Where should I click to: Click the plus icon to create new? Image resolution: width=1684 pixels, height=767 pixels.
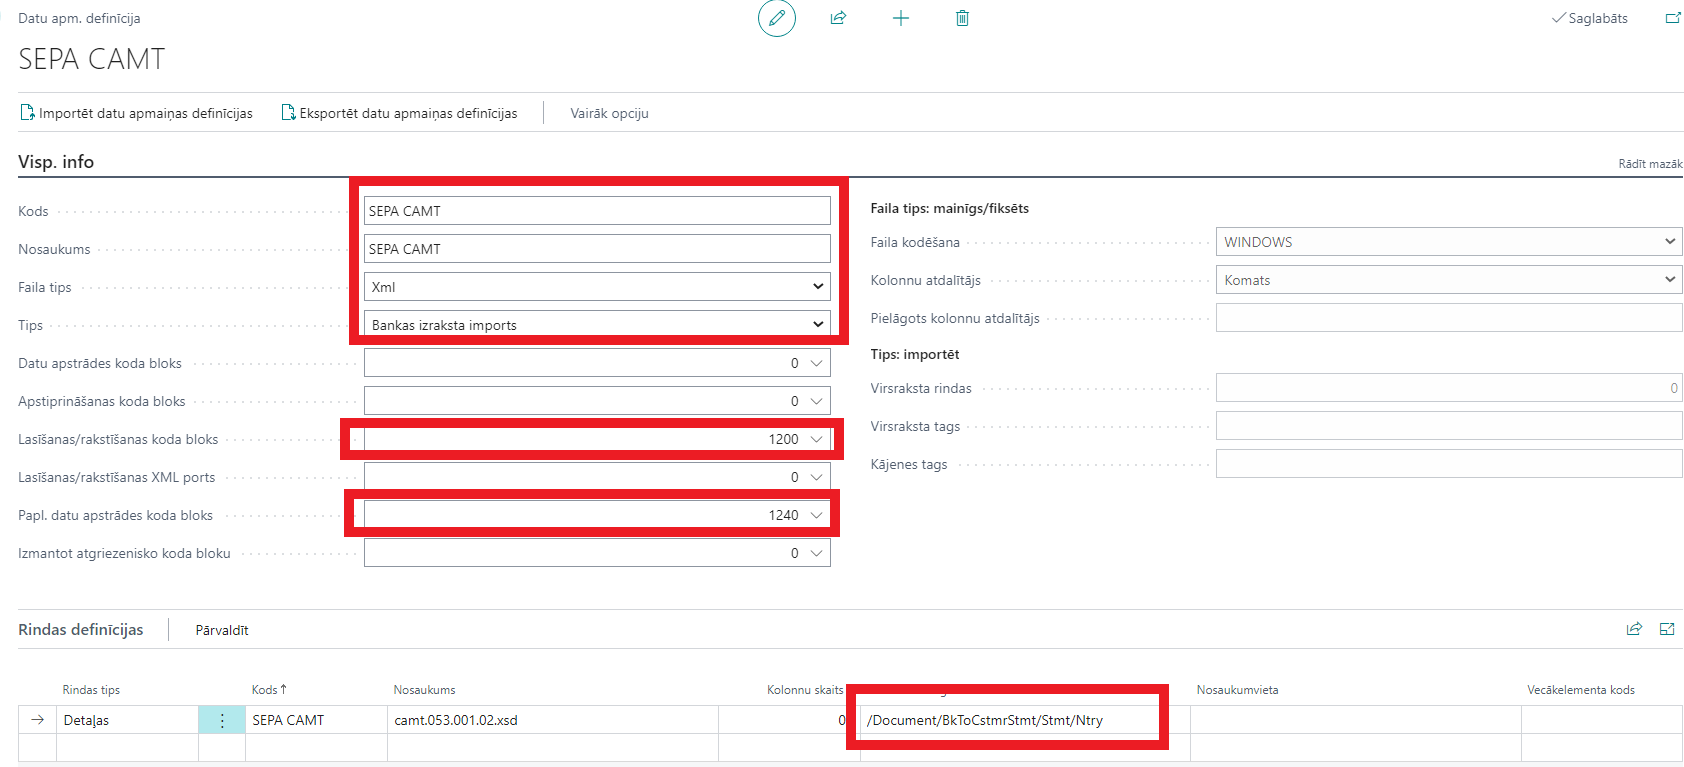coord(900,18)
